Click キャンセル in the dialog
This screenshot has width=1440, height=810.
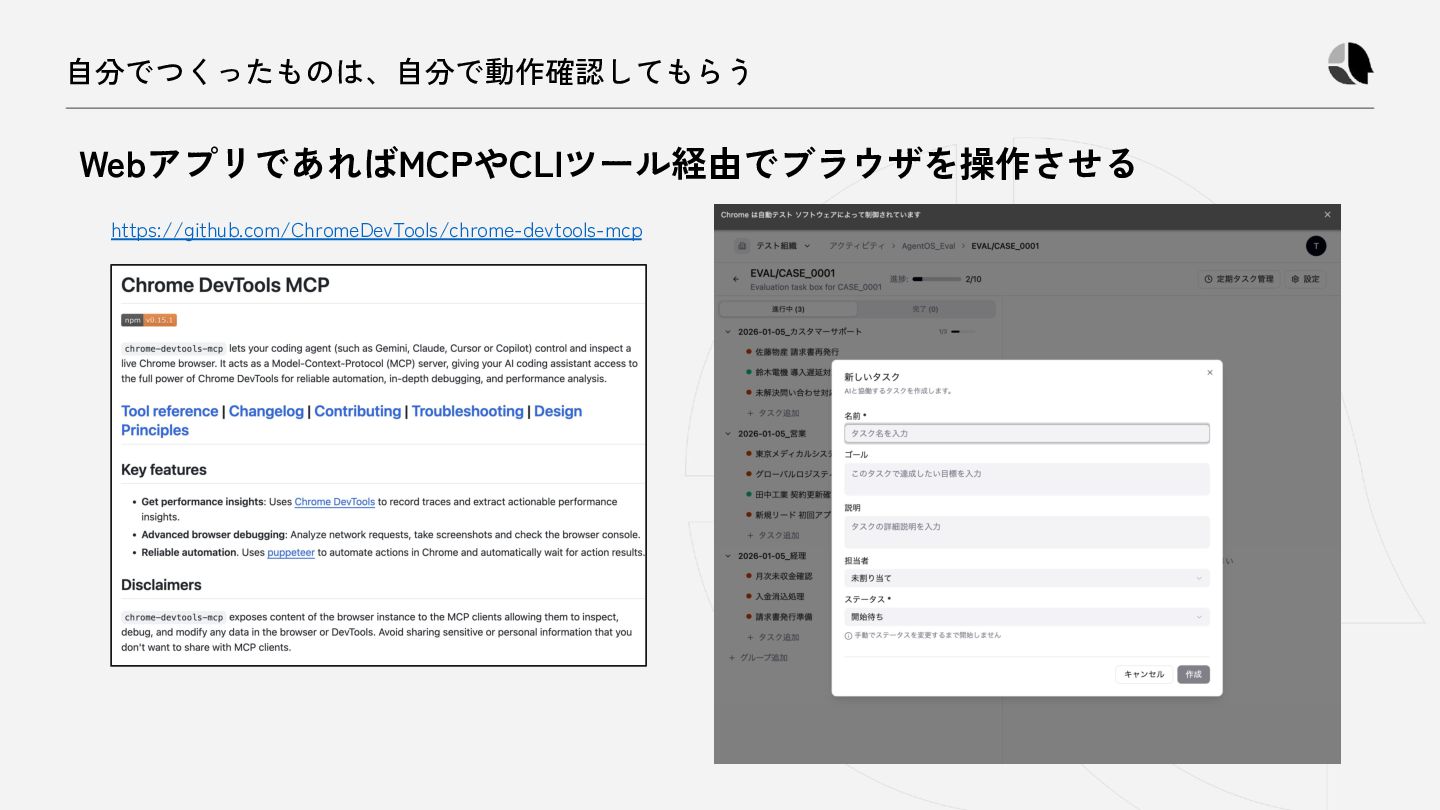(1144, 674)
